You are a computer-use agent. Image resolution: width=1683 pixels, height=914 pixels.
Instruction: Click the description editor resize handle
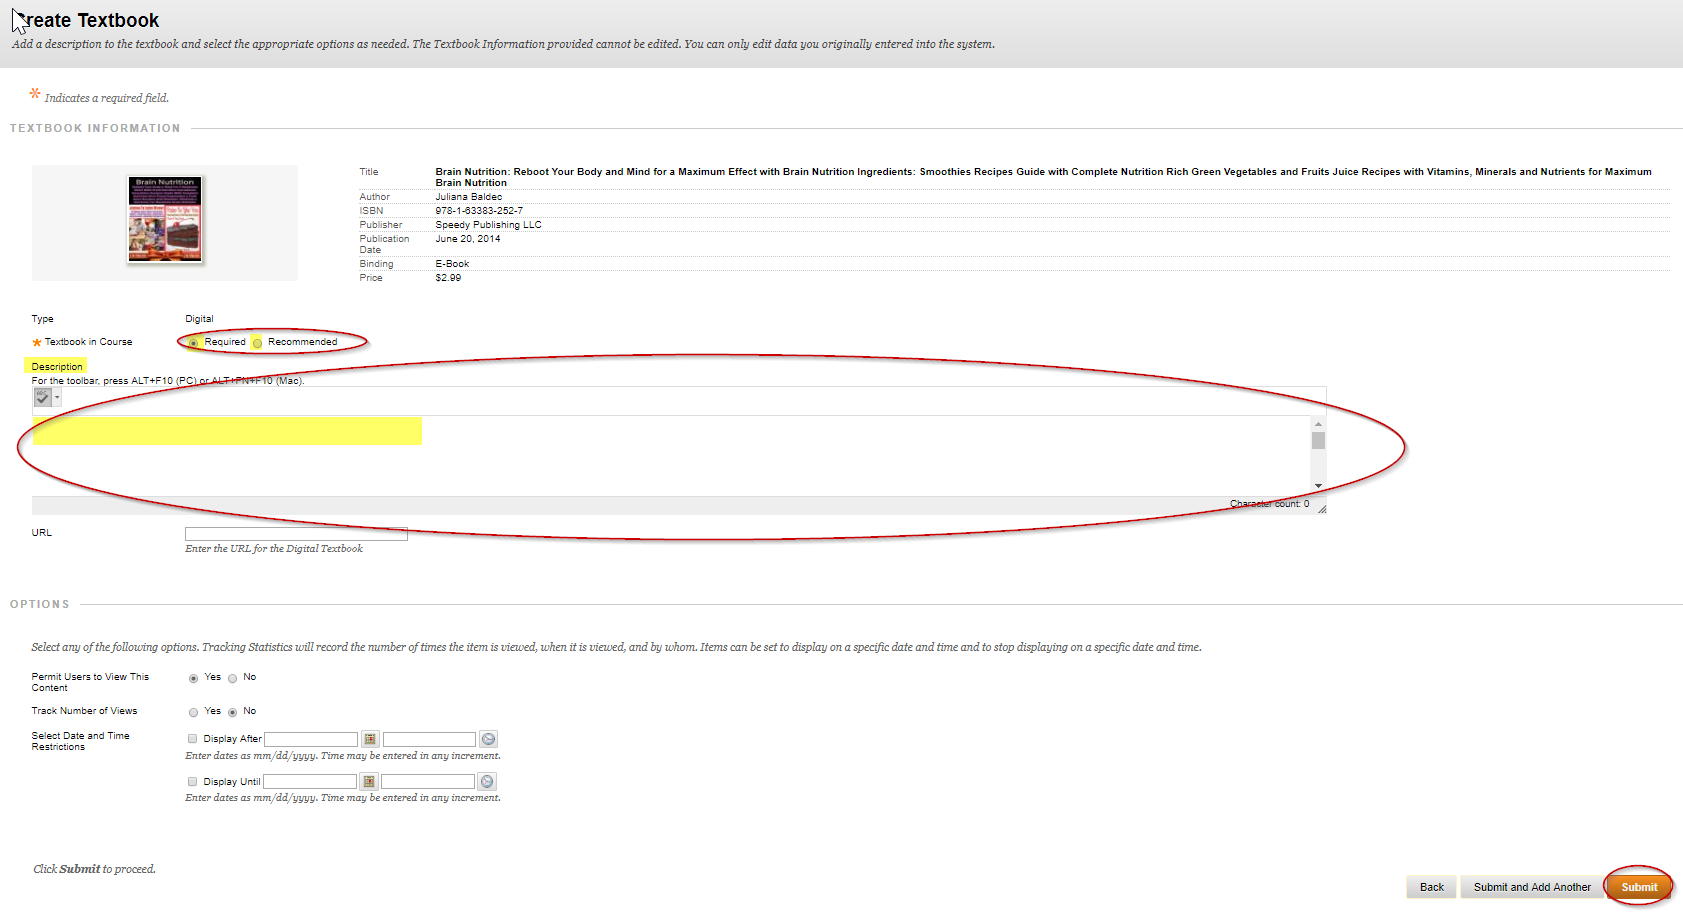[x=1321, y=508]
